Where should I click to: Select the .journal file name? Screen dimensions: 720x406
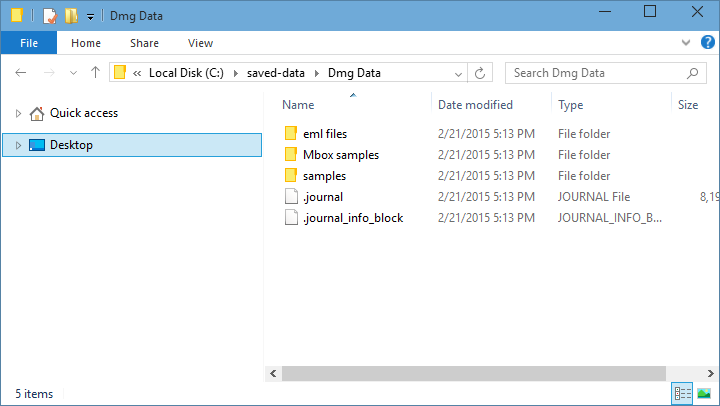pos(323,197)
